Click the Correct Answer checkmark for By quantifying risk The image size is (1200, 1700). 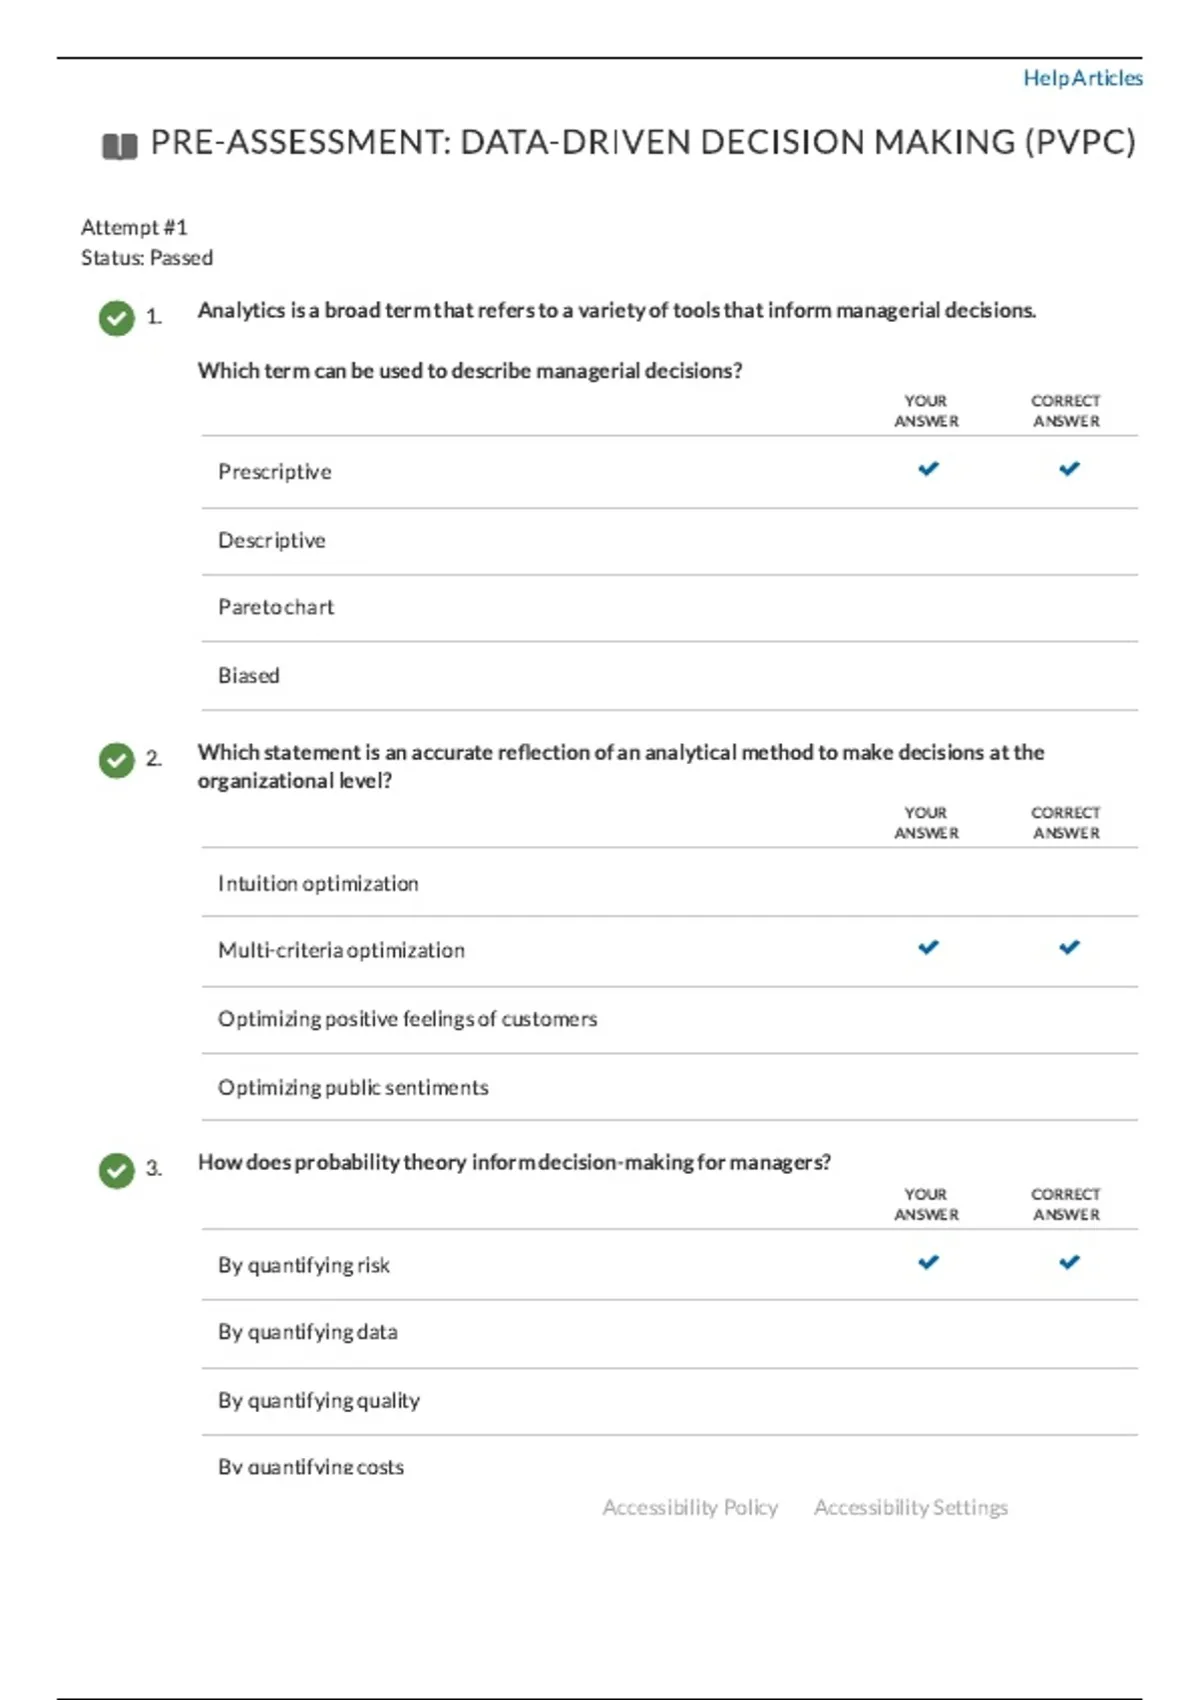click(1069, 1262)
